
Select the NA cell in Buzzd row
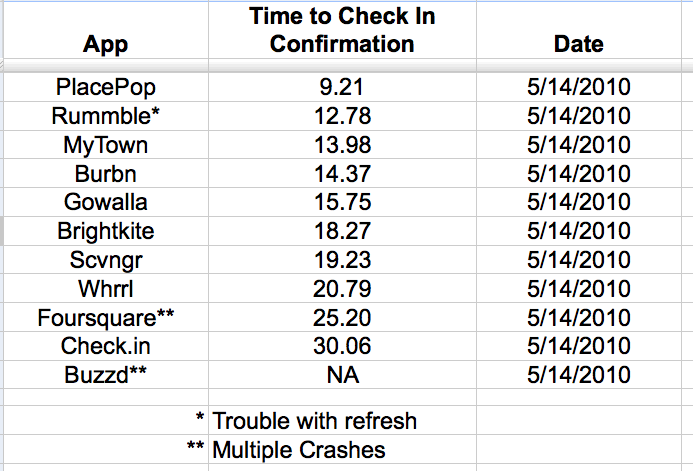coord(342,375)
